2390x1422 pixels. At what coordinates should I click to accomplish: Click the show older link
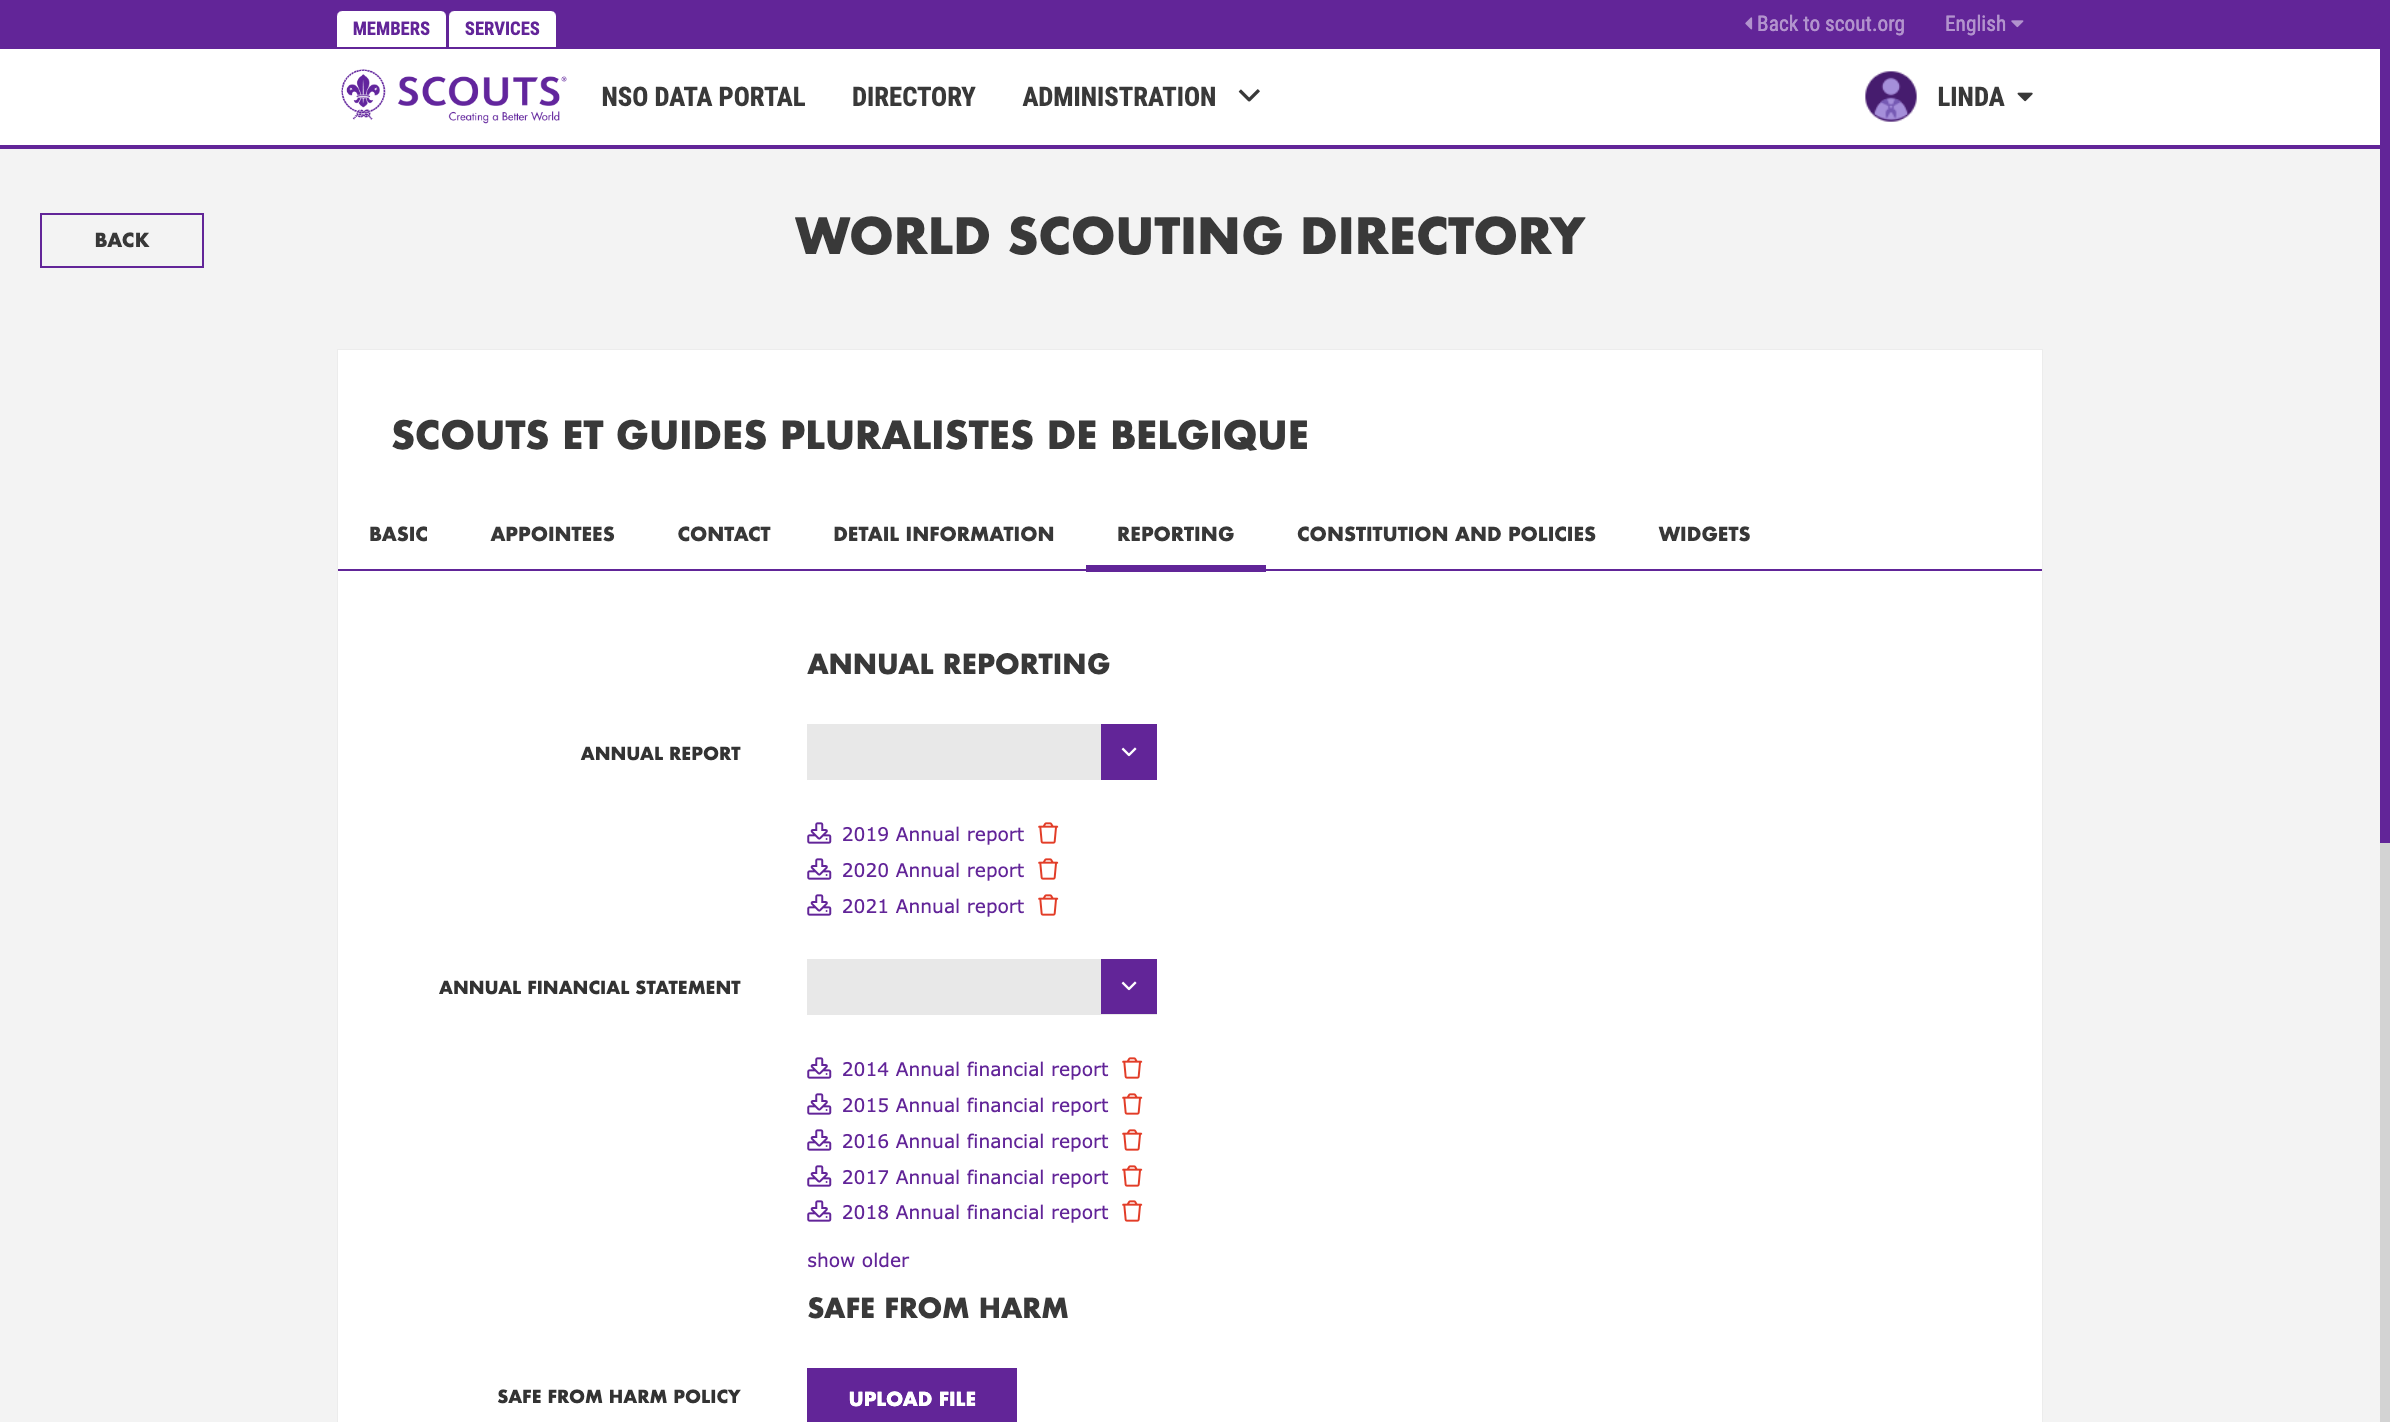tap(858, 1260)
